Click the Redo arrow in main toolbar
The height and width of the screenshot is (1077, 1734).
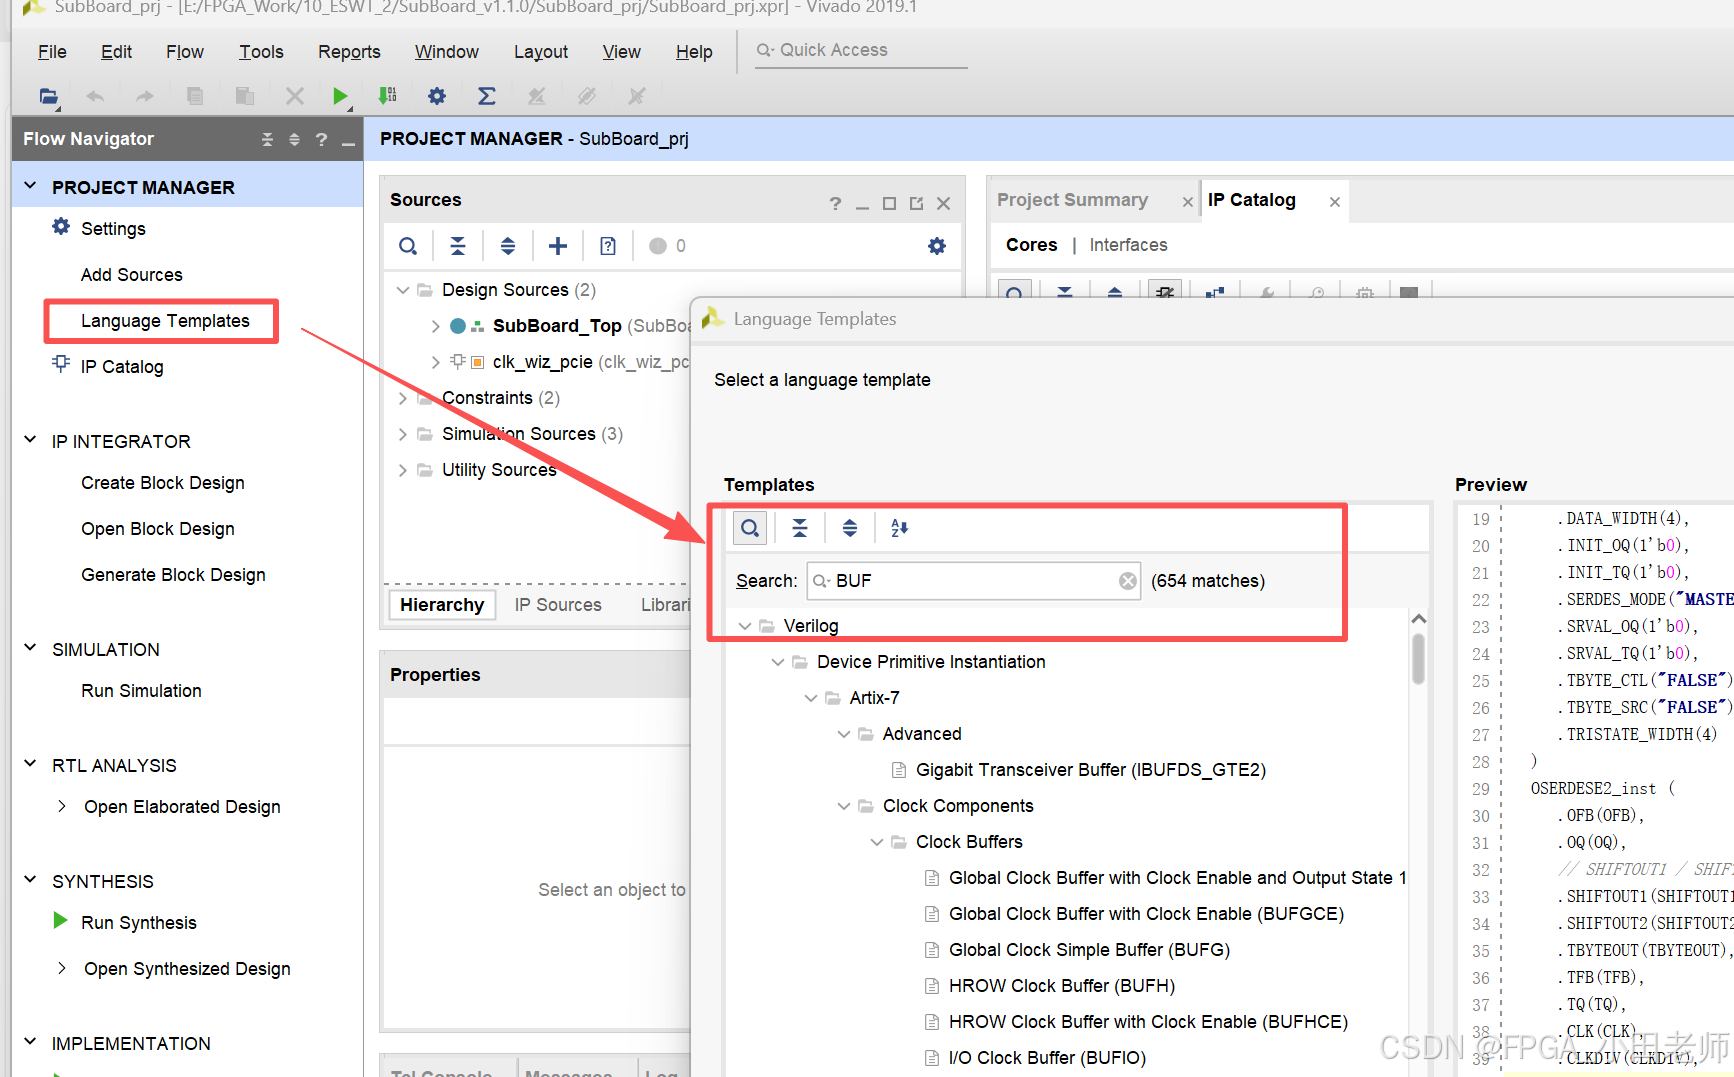[145, 96]
